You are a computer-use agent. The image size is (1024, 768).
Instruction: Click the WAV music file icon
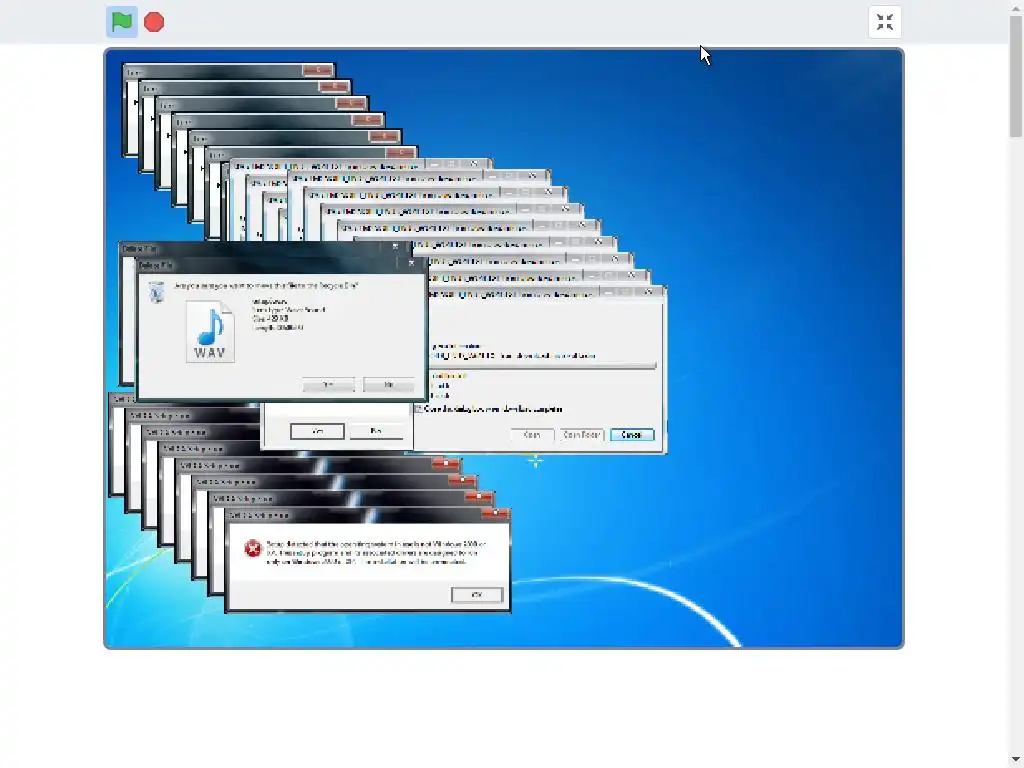tap(210, 331)
